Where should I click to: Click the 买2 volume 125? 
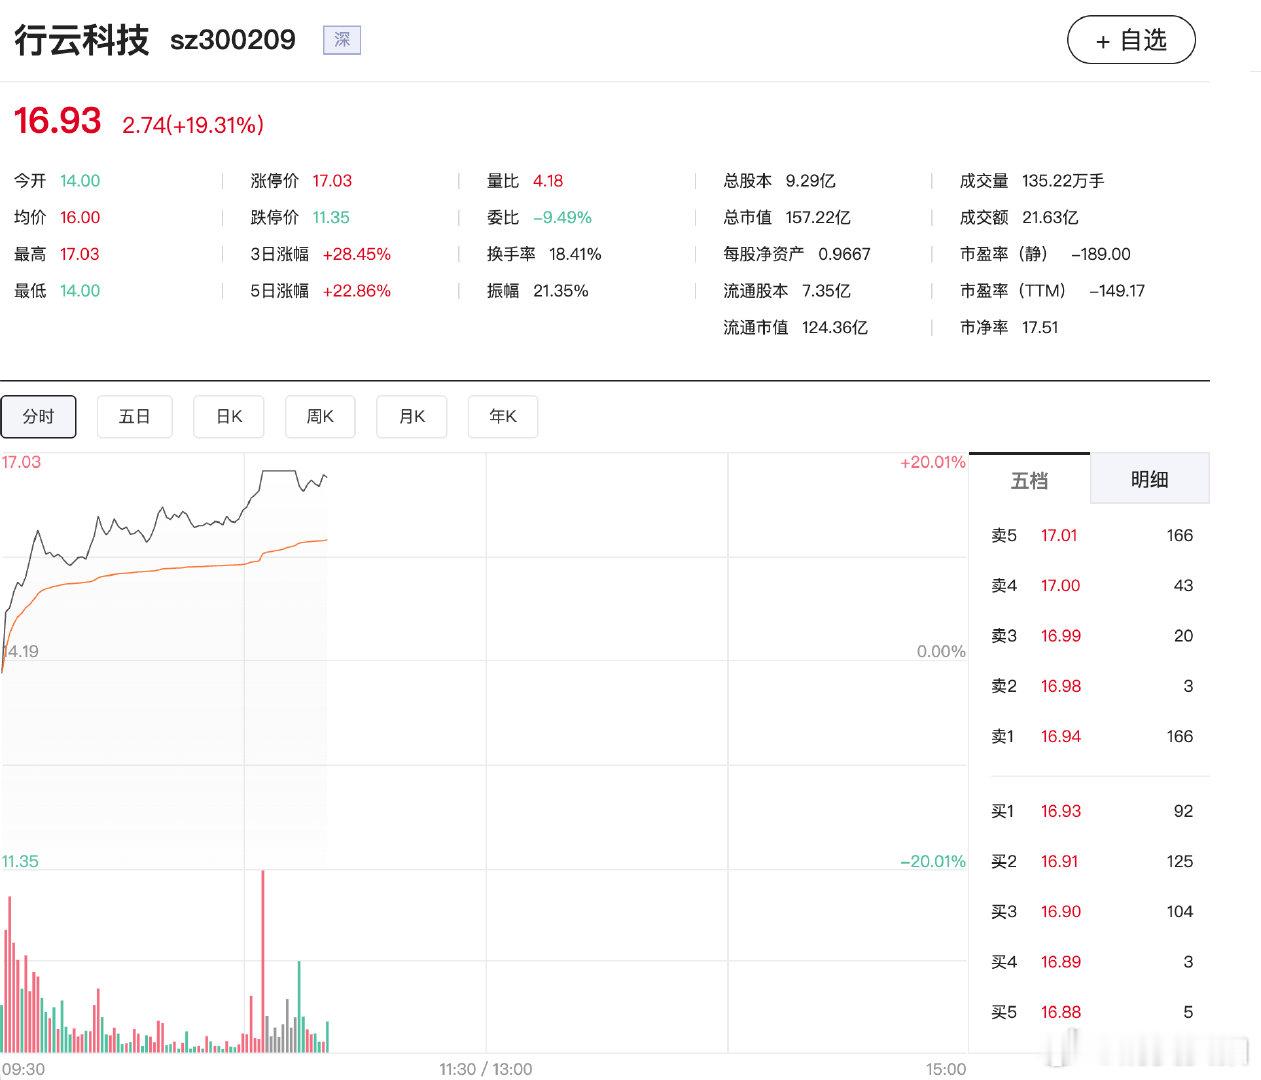click(1180, 861)
